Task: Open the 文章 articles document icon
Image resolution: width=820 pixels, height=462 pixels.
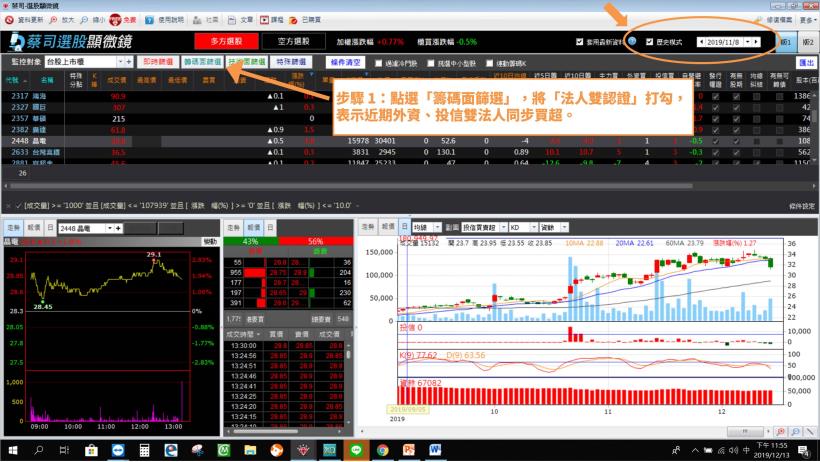Action: 232,20
